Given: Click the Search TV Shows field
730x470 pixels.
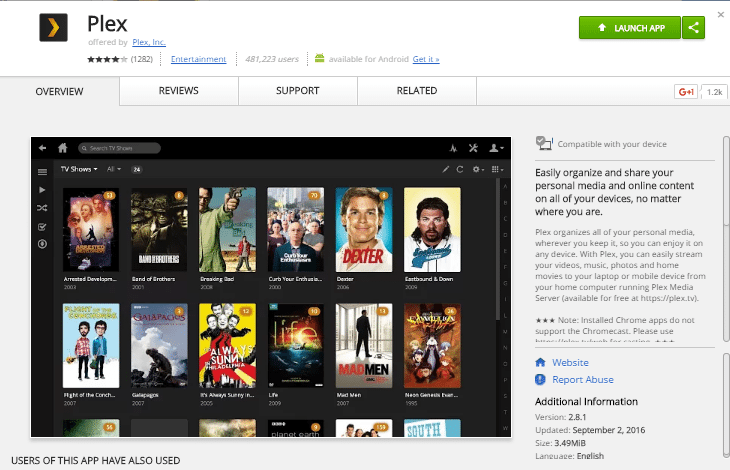Looking at the screenshot, I should point(119,148).
